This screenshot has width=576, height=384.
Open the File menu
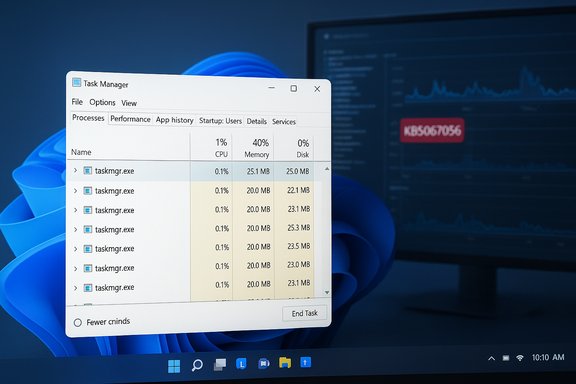point(77,102)
